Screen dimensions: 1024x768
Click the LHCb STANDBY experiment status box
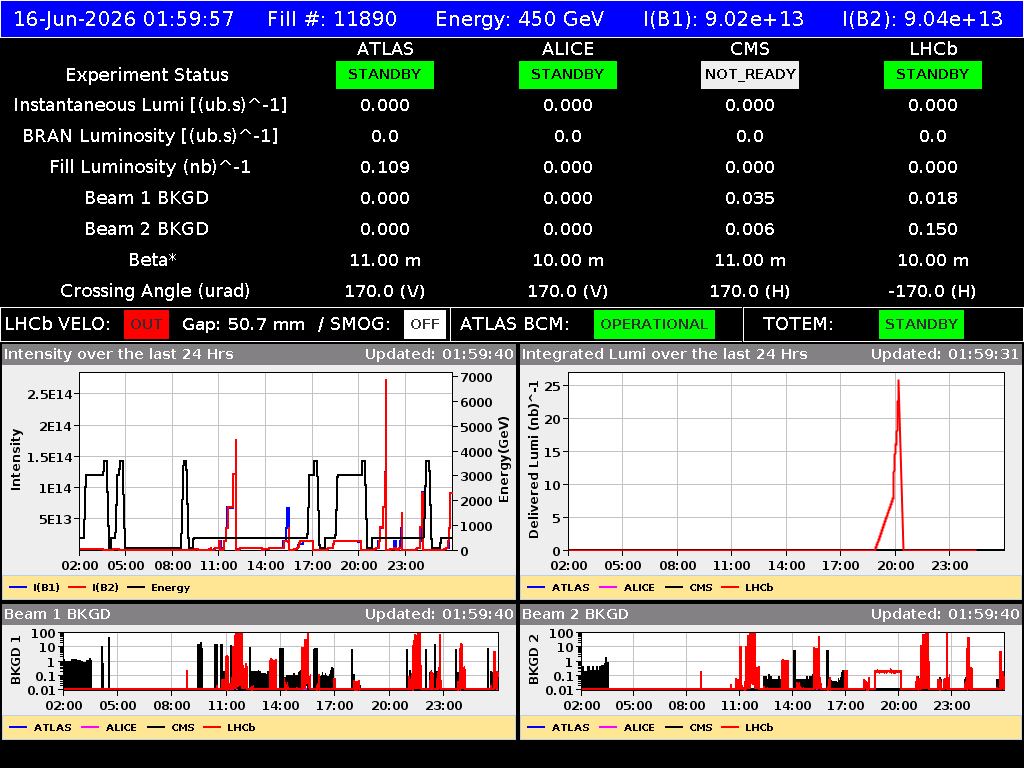(933, 75)
